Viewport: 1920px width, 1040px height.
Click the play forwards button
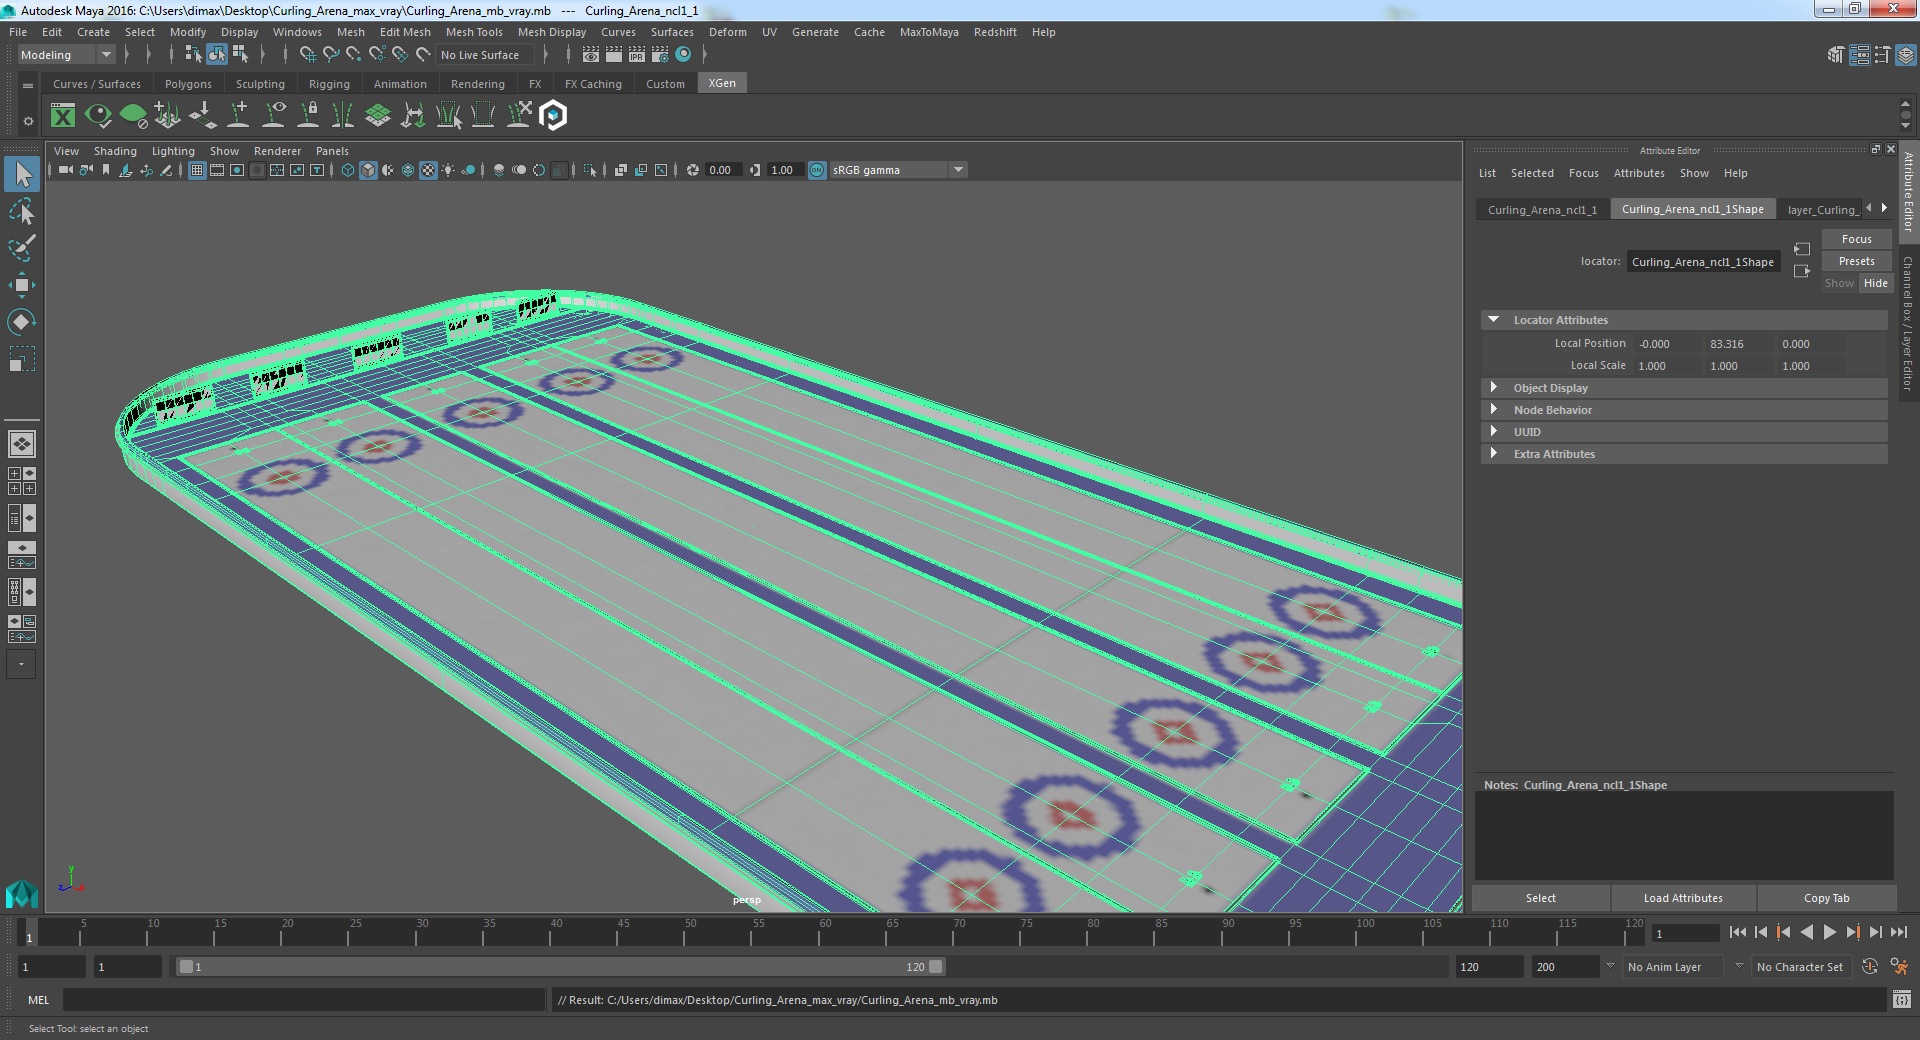pos(1829,932)
